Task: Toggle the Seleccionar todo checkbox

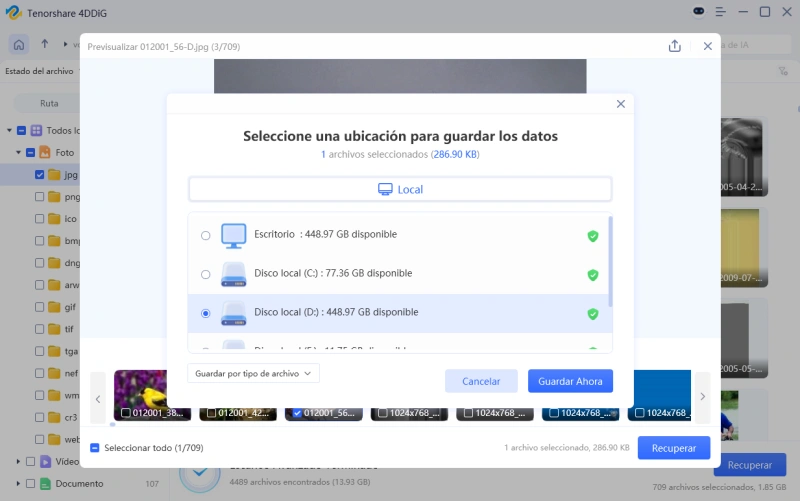Action: click(x=94, y=447)
